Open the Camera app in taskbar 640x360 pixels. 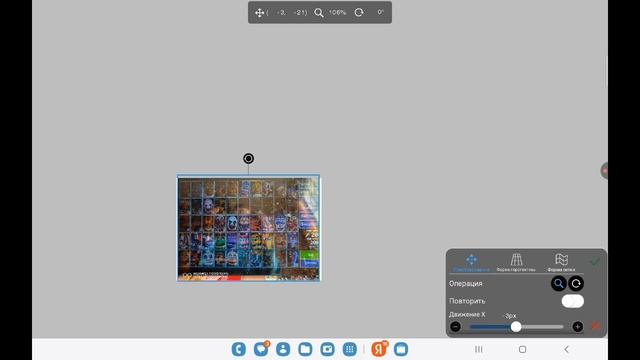pyautogui.click(x=327, y=349)
